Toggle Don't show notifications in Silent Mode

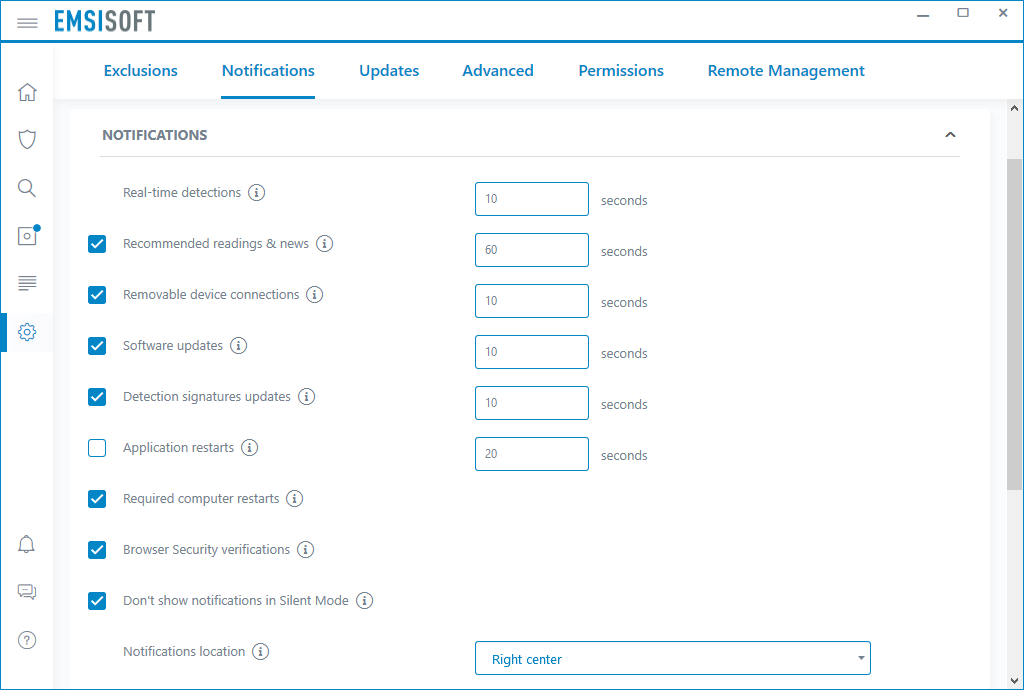(x=97, y=601)
